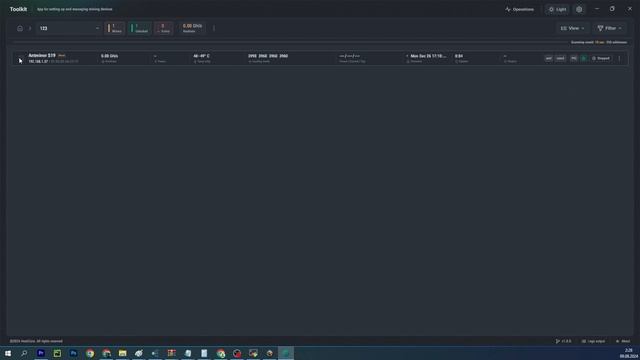Click the taskbar clock and date
The width and height of the screenshot is (640, 360).
click(629, 353)
